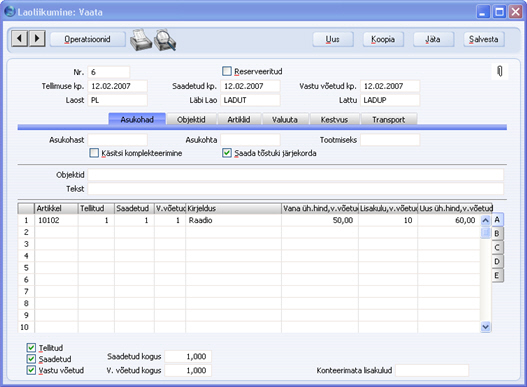The image size is (527, 387).
Task: Click the Tellimuse kp. date field
Action: coord(118,86)
